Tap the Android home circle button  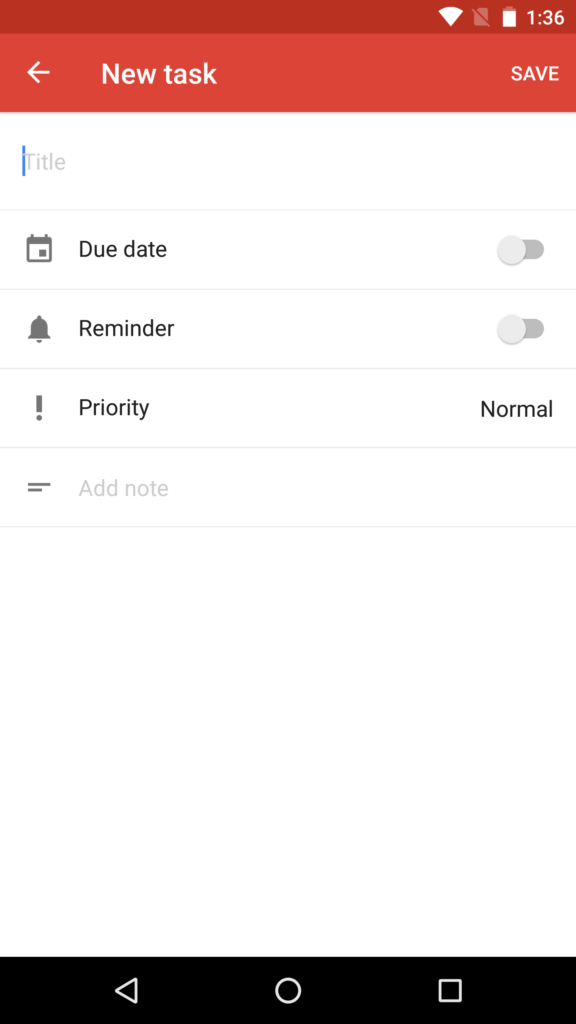pyautogui.click(x=288, y=990)
